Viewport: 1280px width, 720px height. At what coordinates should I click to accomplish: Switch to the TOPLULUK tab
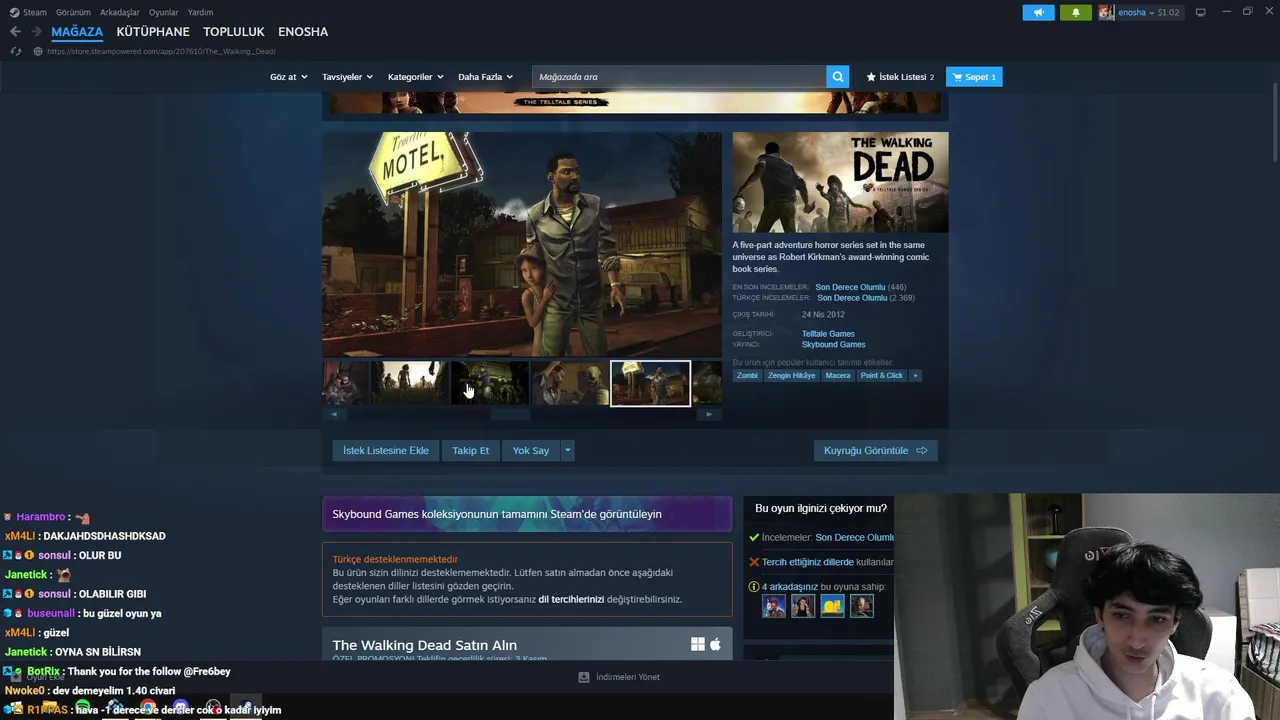(x=234, y=32)
